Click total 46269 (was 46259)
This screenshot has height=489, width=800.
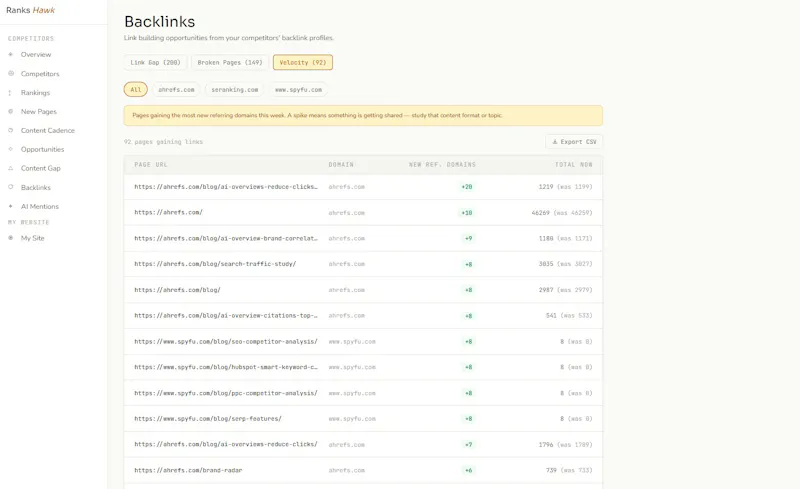(562, 213)
